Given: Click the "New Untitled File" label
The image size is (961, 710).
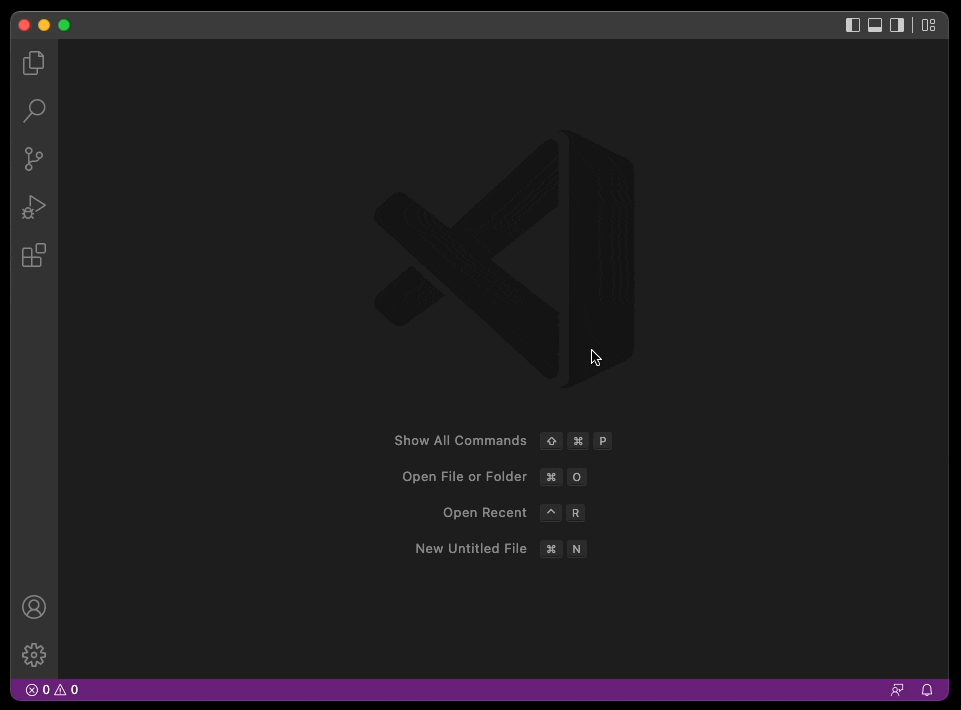Looking at the screenshot, I should point(471,549).
